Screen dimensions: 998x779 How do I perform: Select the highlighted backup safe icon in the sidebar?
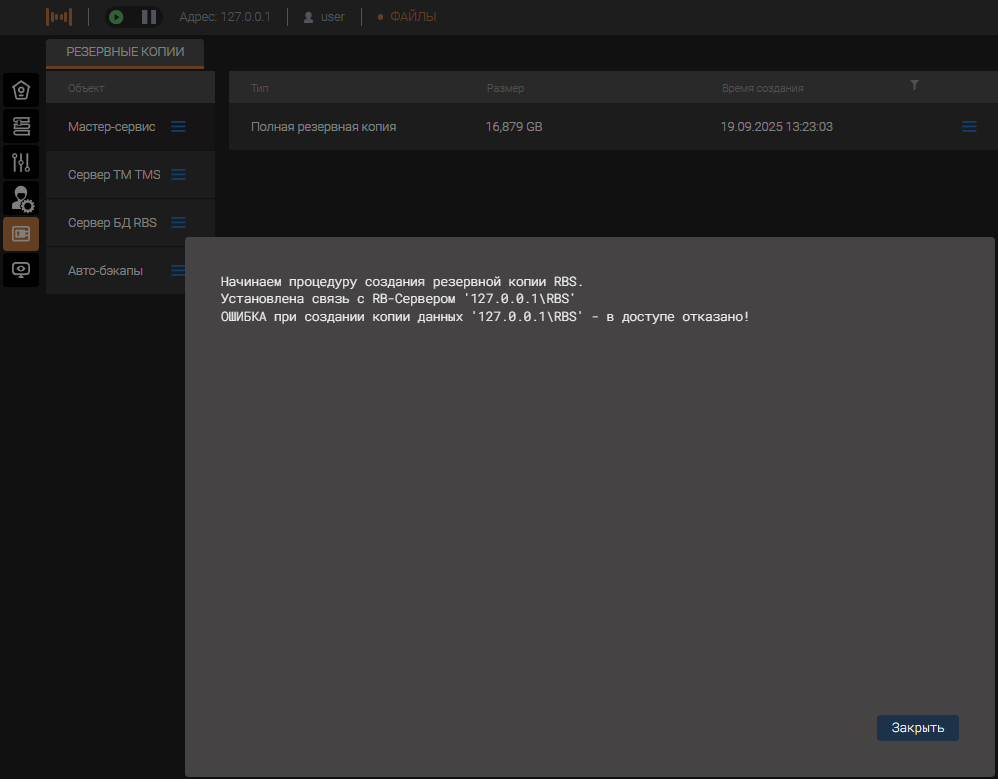pos(21,234)
